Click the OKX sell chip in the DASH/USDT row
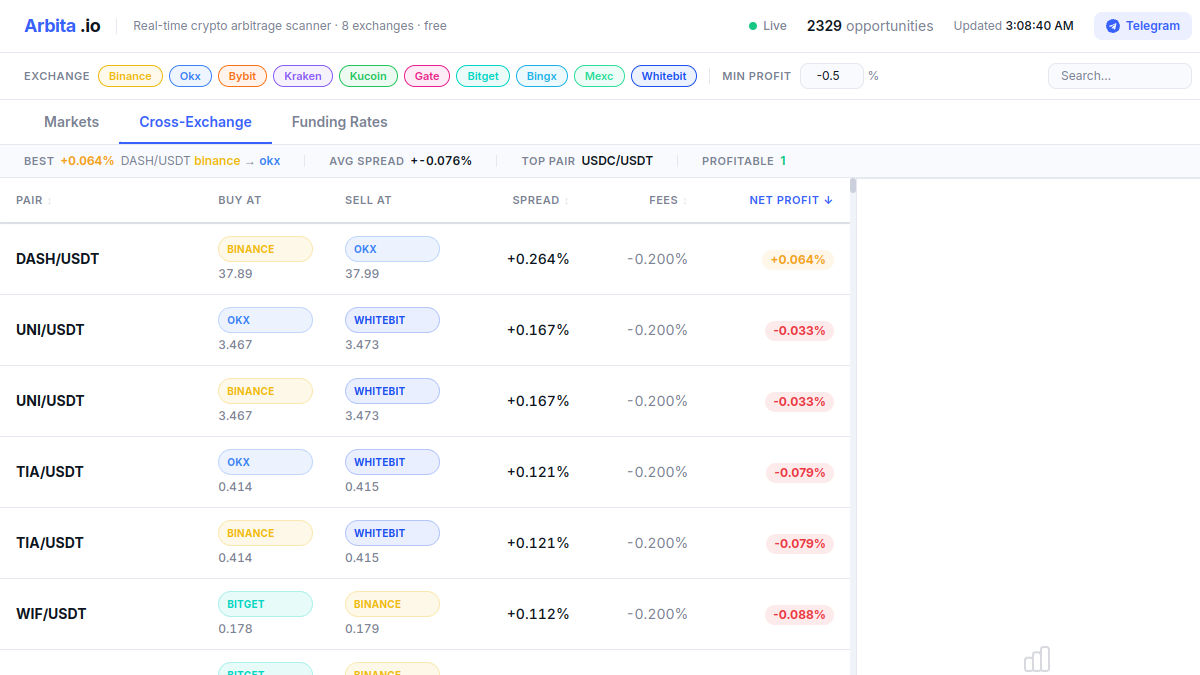 coord(392,249)
